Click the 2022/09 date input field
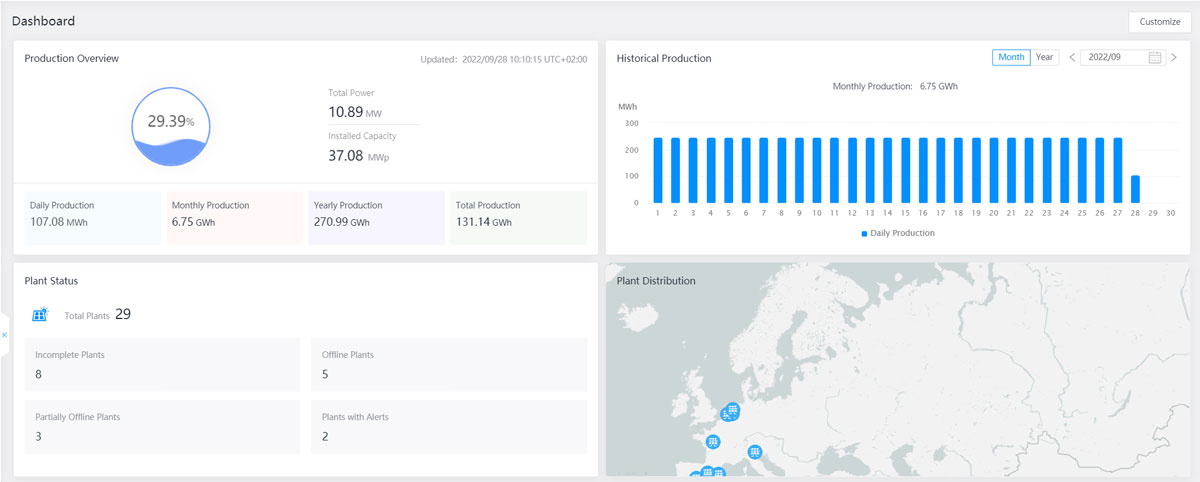The height and width of the screenshot is (482, 1200). point(1122,58)
